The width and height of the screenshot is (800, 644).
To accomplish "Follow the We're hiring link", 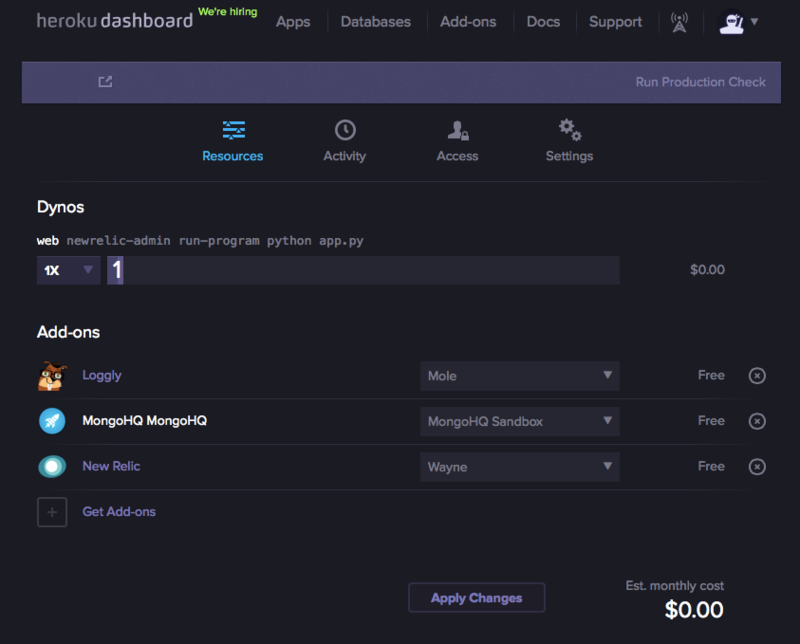I will tap(228, 12).
